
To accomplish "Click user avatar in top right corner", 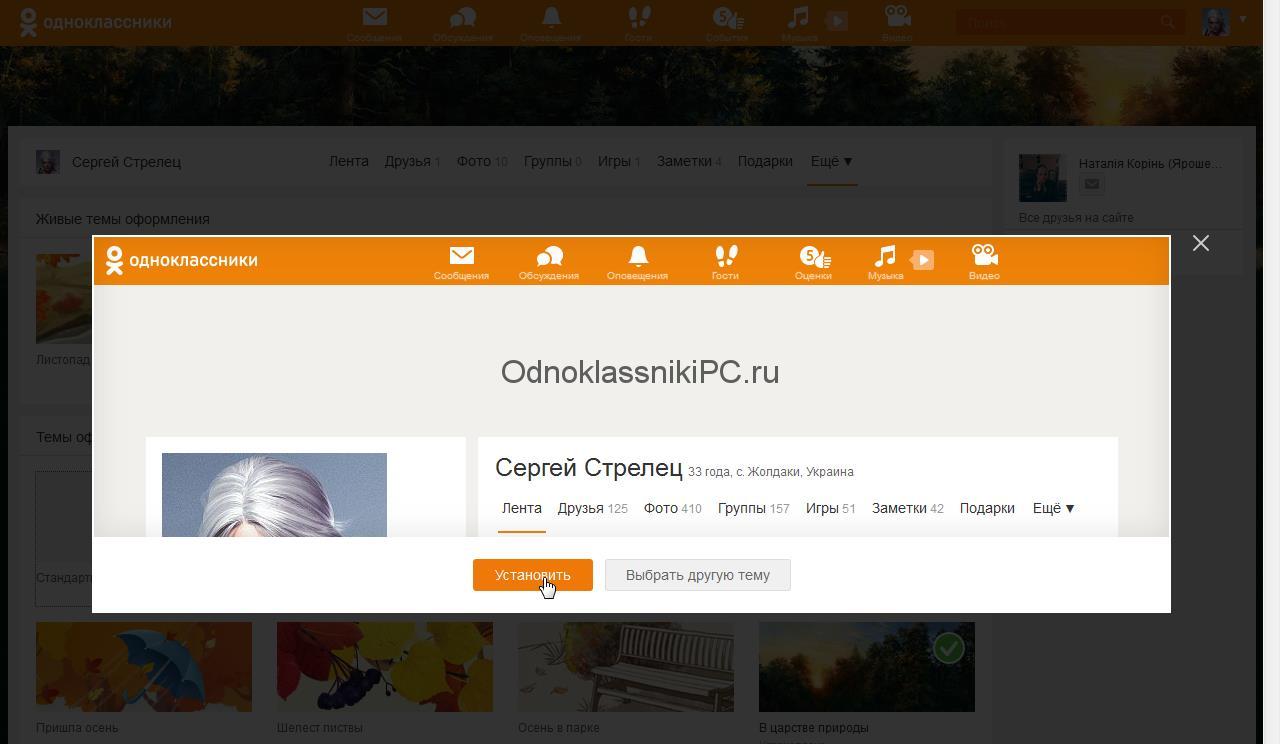I will tap(1215, 22).
